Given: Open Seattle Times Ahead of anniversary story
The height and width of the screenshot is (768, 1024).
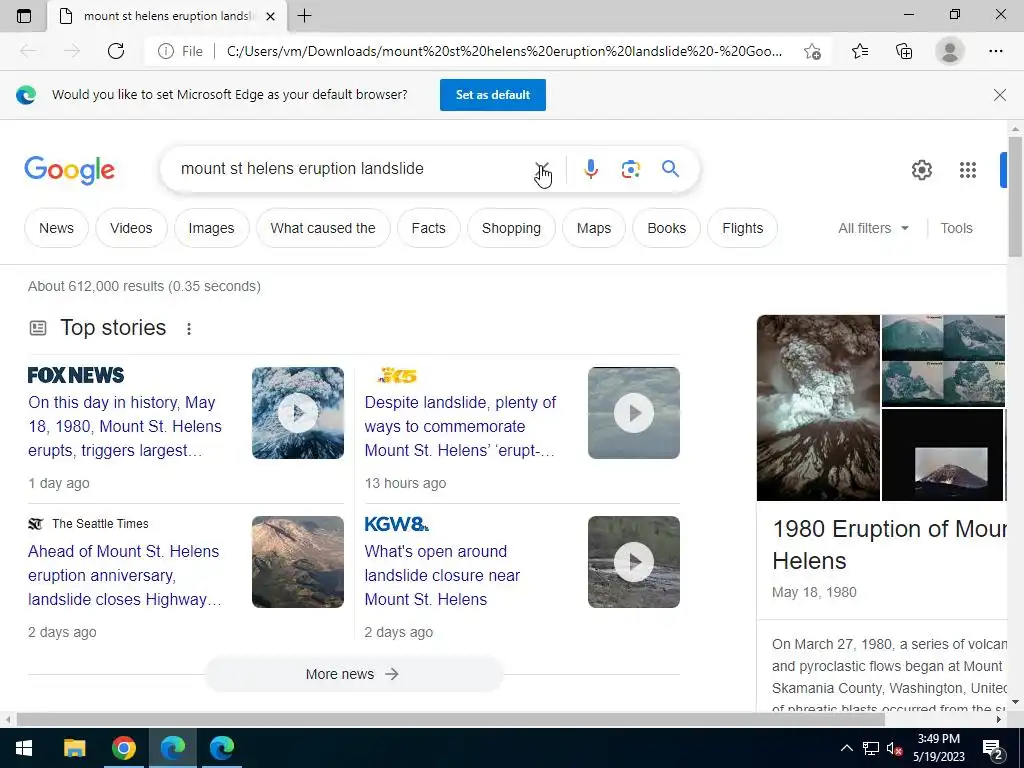Looking at the screenshot, I should [125, 575].
